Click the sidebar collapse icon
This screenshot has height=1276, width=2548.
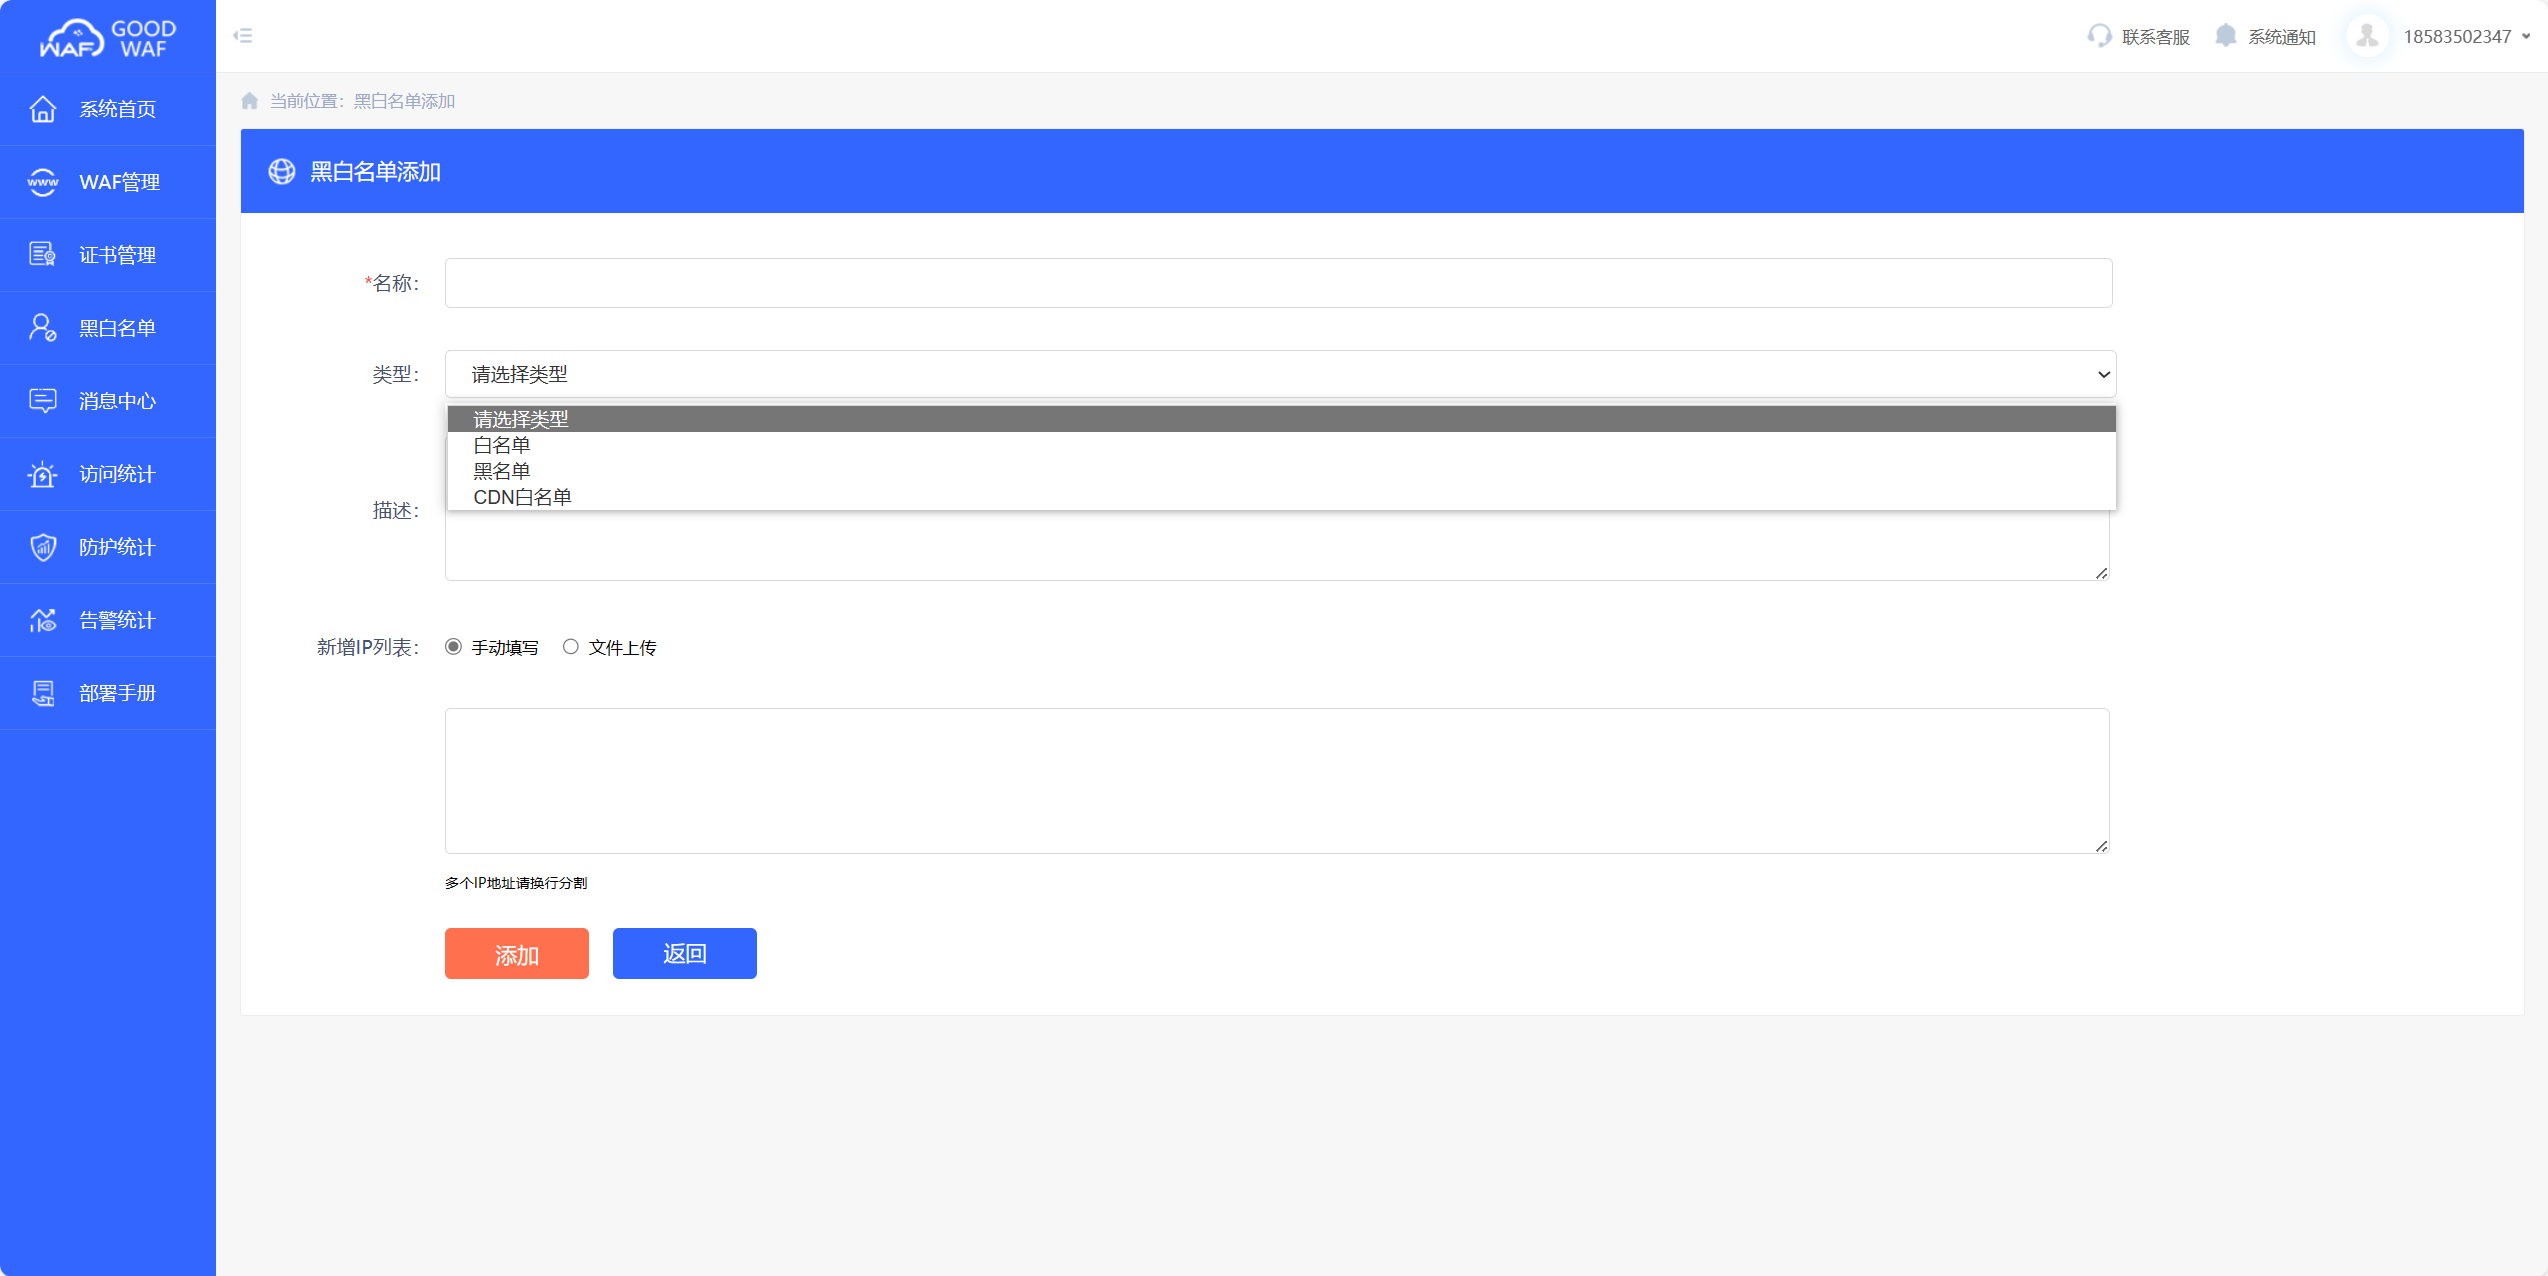click(243, 36)
